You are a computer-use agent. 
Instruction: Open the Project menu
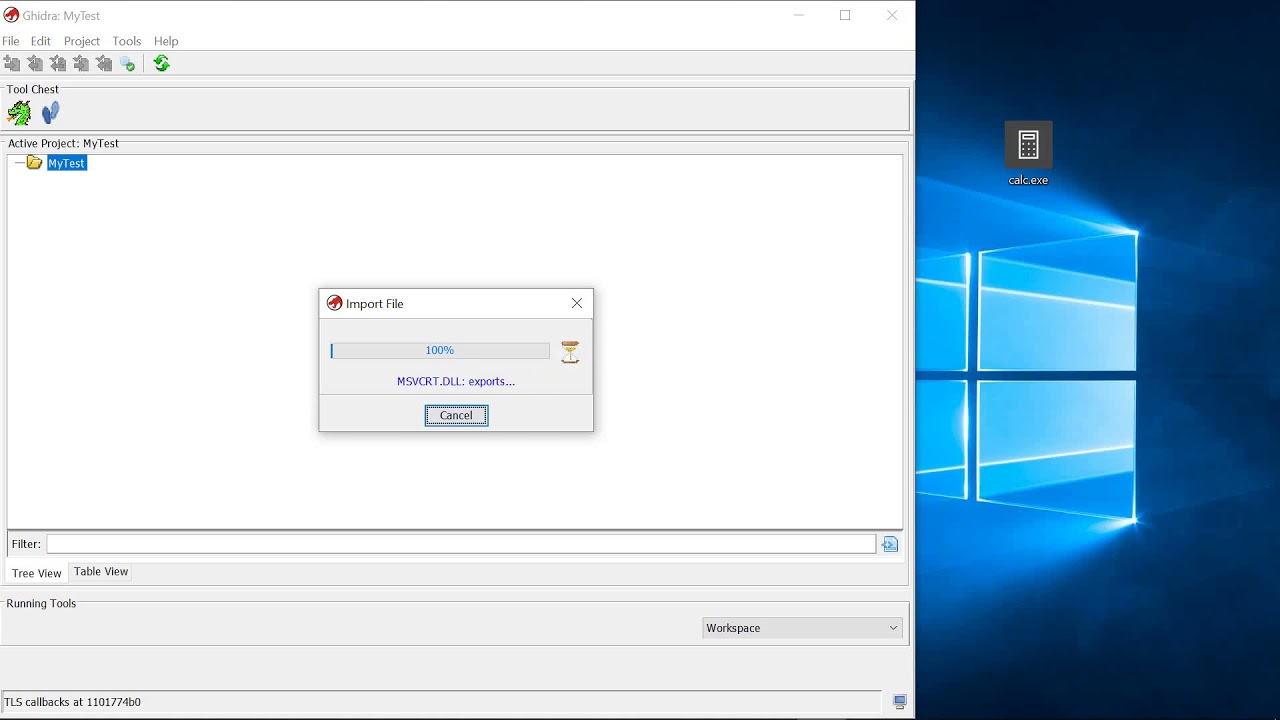tap(82, 41)
